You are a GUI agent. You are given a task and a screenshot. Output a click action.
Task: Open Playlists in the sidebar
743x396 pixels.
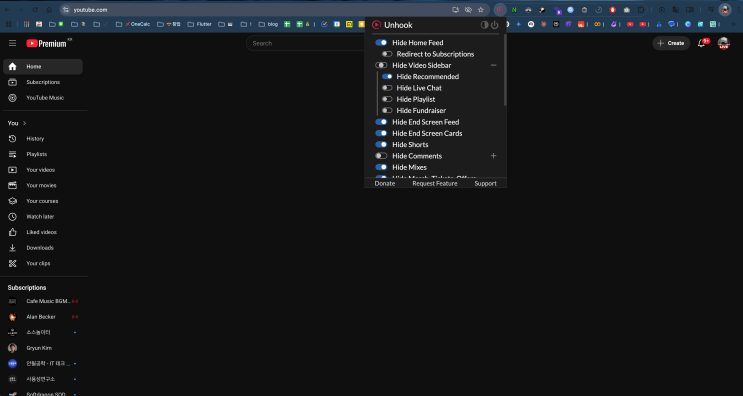point(43,154)
